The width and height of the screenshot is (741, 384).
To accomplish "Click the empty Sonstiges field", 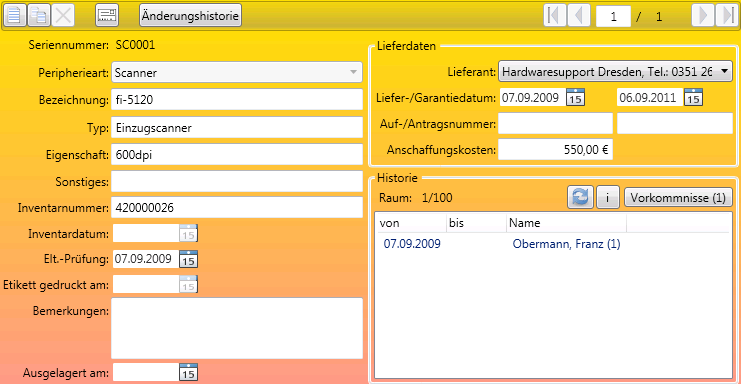I will [x=237, y=182].
